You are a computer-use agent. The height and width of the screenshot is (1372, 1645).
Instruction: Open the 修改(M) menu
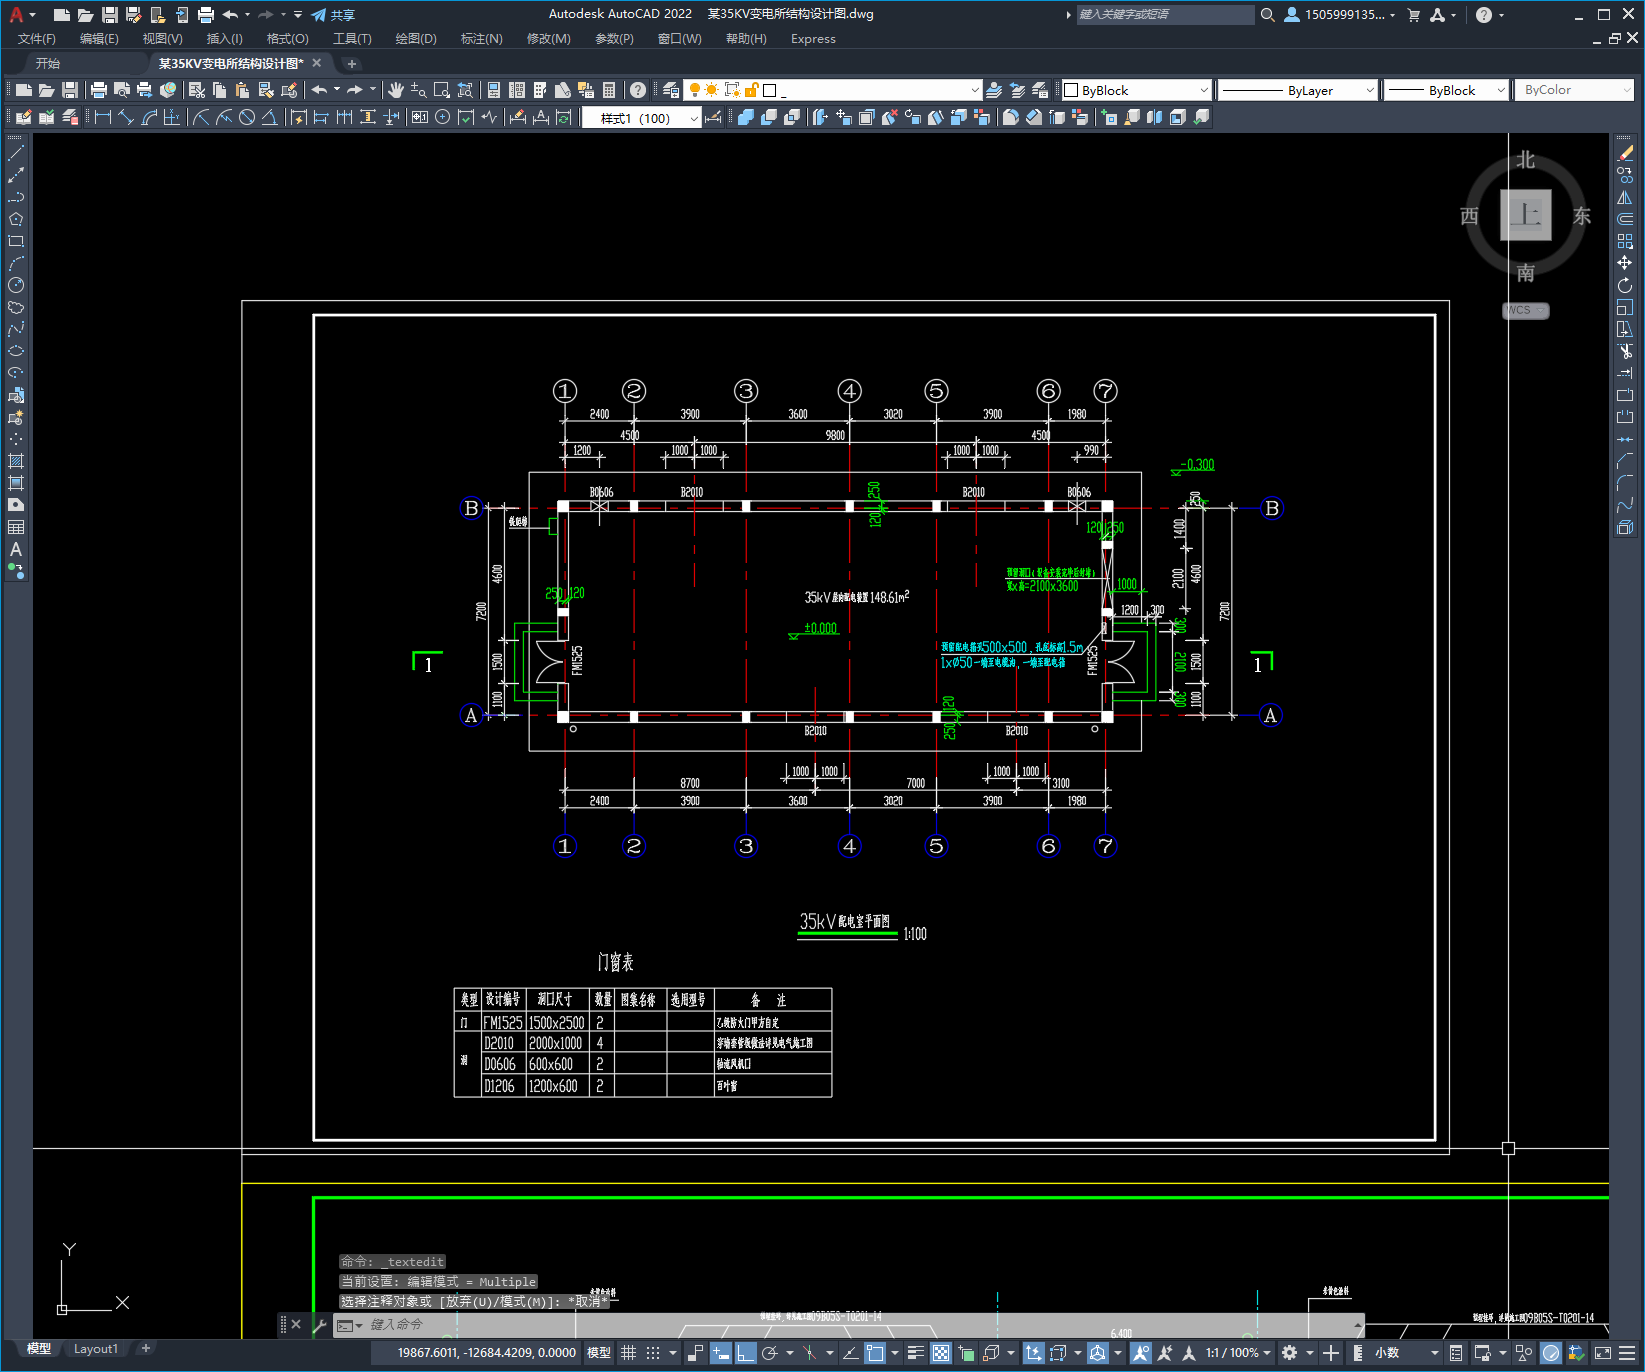click(548, 39)
